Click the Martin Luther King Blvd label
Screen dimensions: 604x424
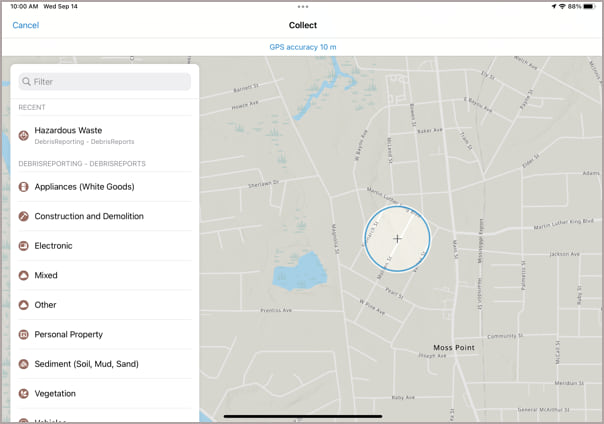tap(563, 224)
